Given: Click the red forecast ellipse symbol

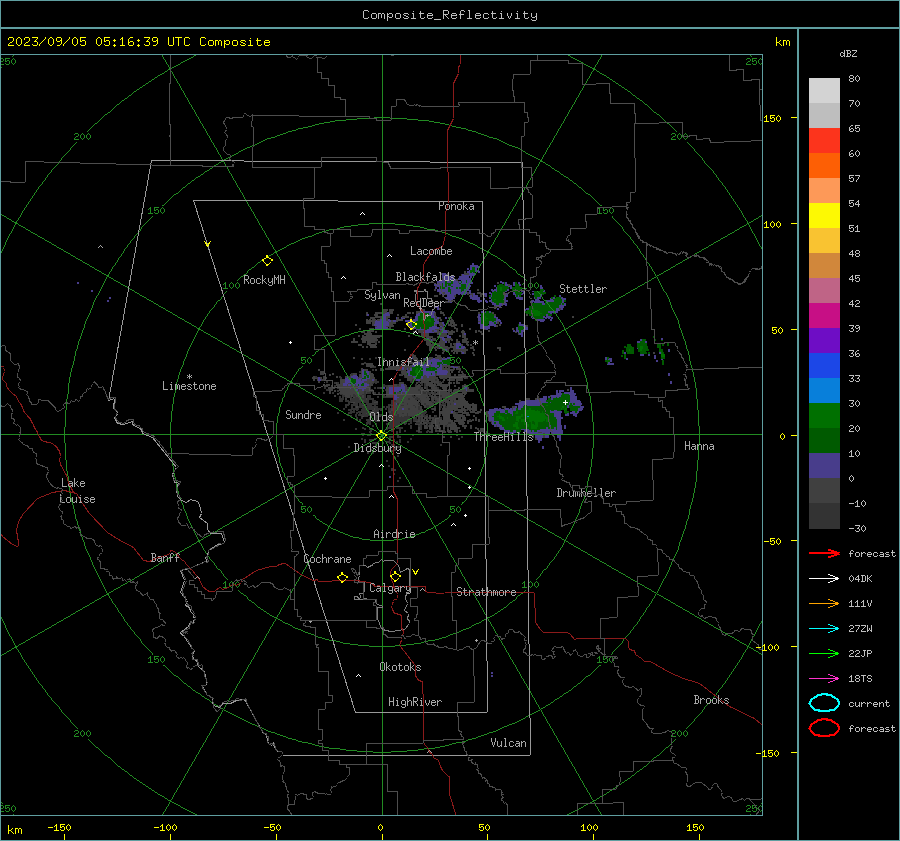Looking at the screenshot, I should [x=824, y=728].
